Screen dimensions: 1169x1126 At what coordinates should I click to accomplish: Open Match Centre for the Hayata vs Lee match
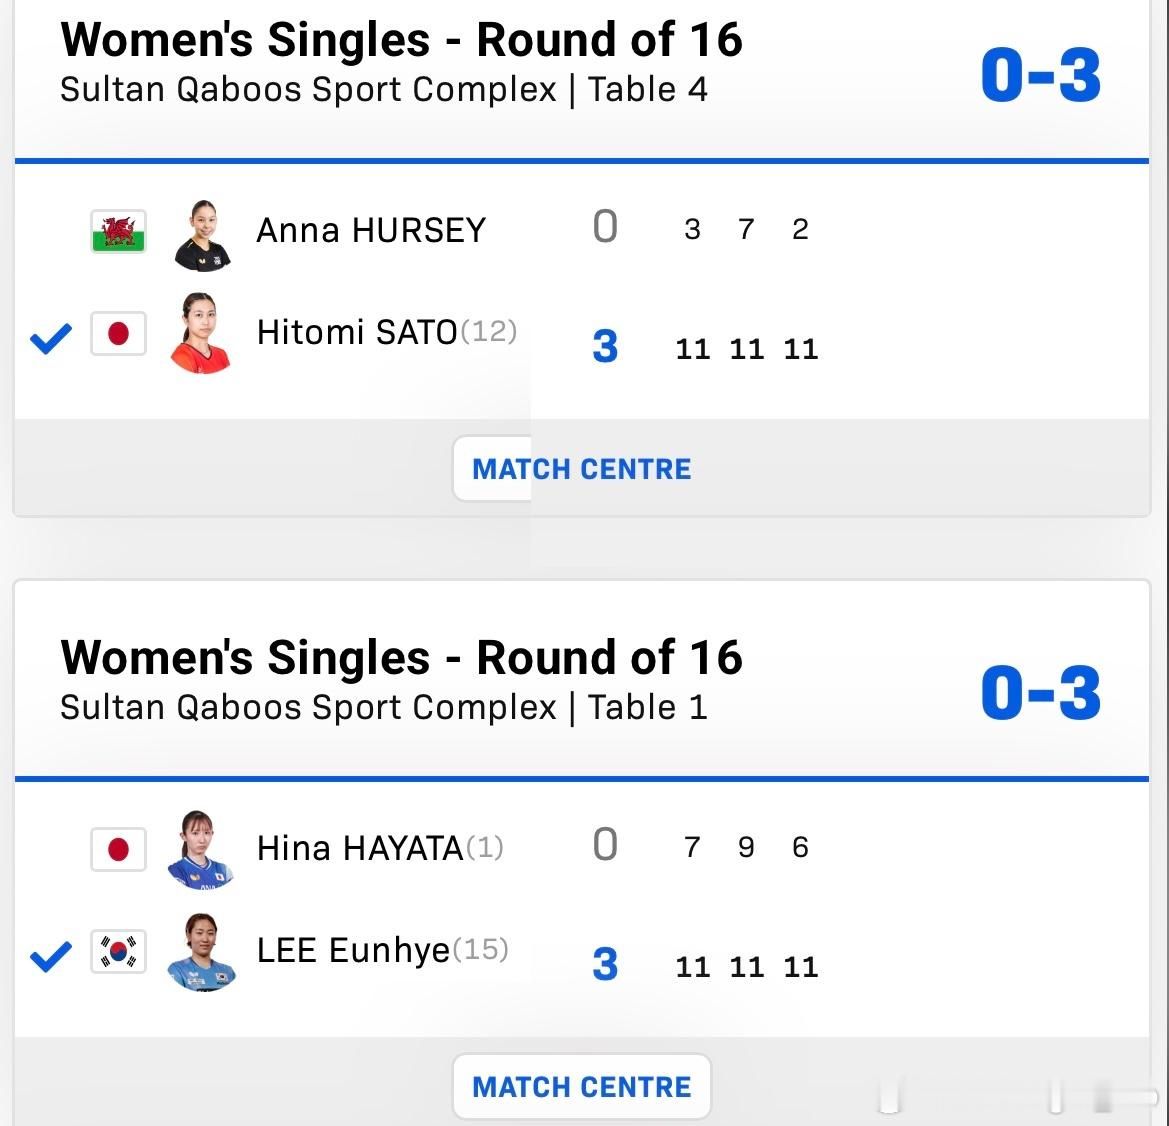click(581, 1087)
